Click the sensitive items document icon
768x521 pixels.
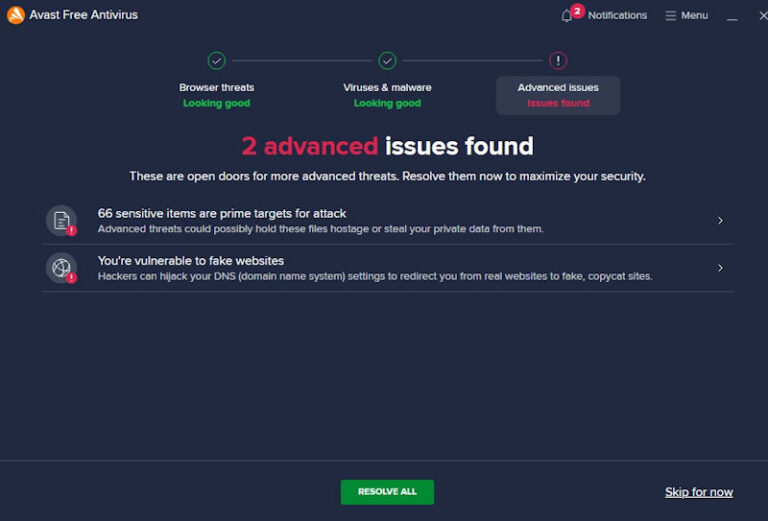point(61,220)
